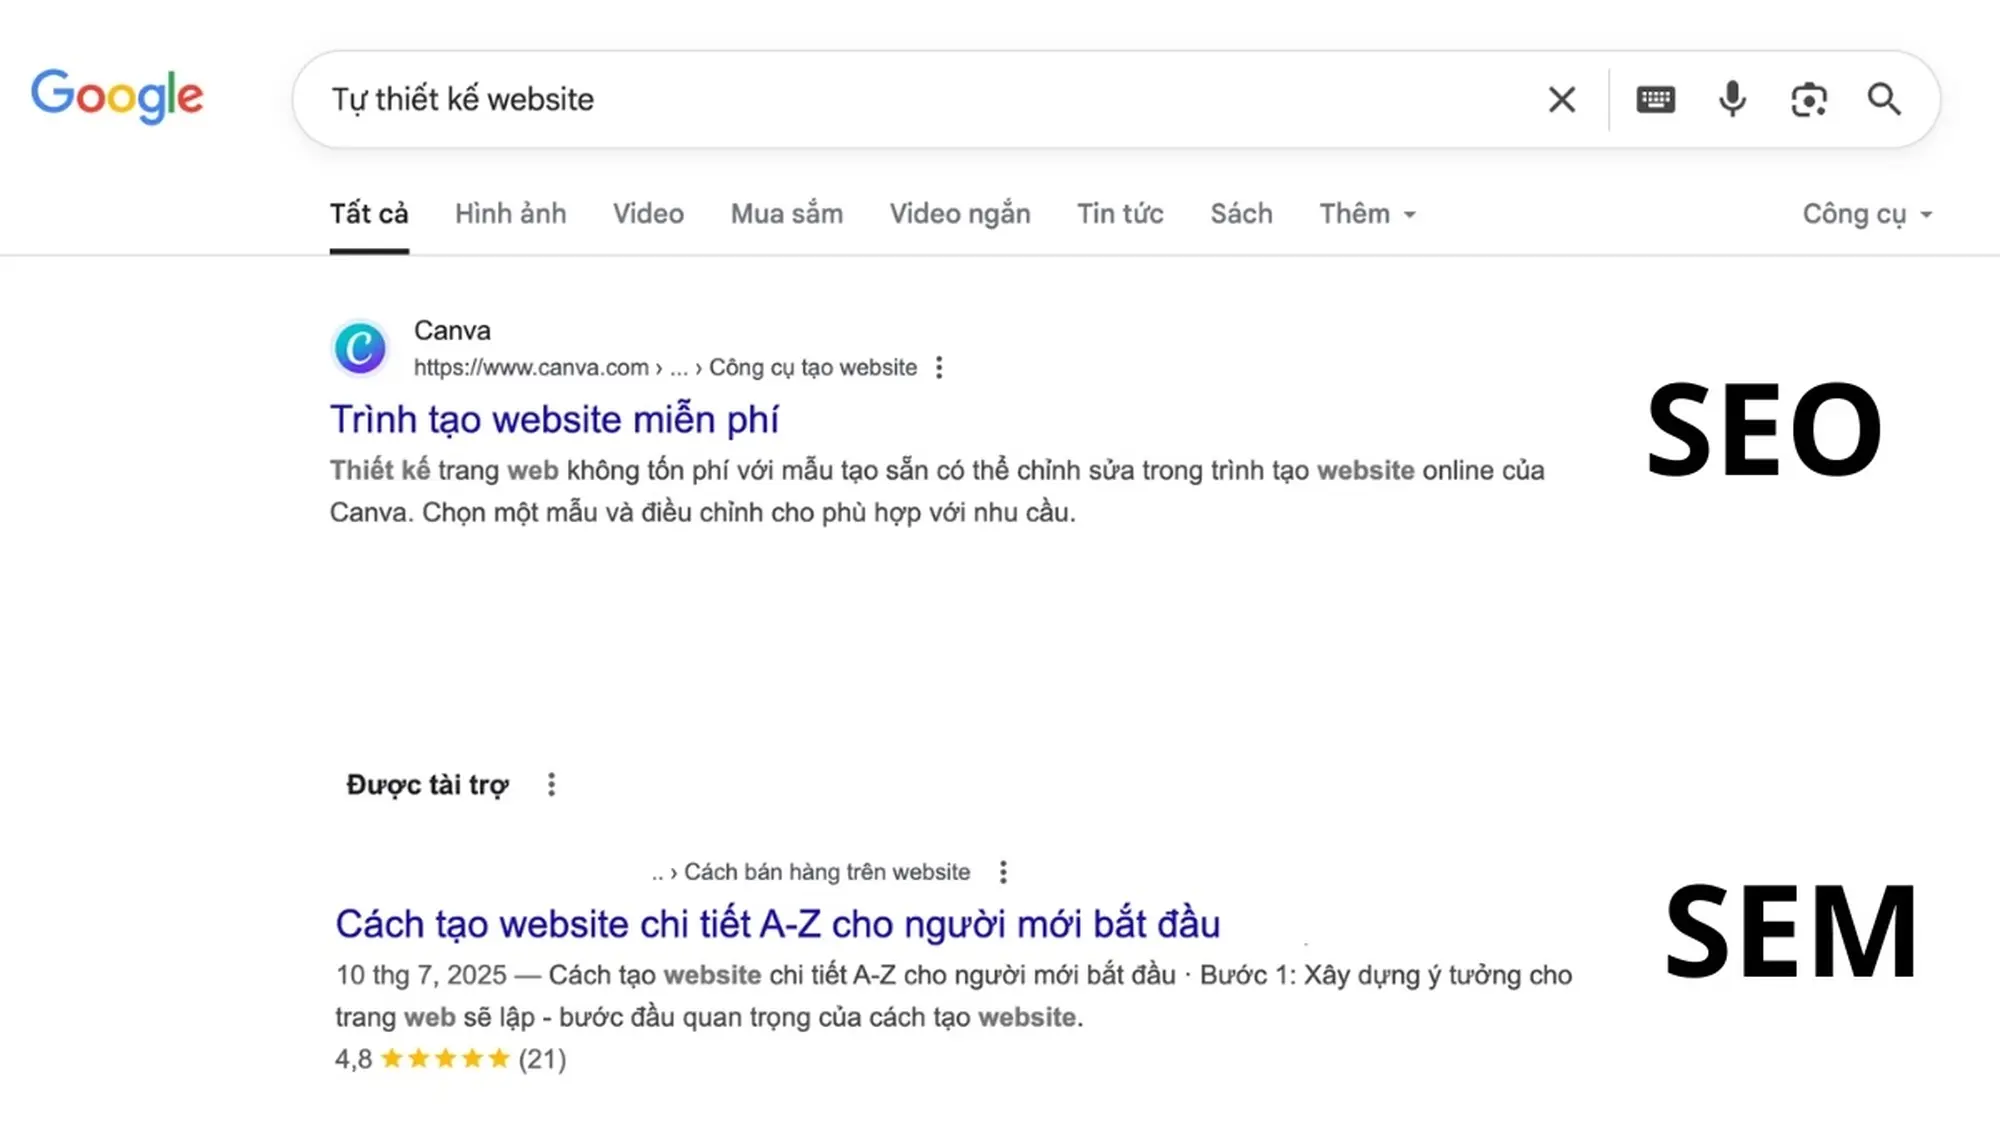Switch to the Video tab
2000x1125 pixels.
(648, 214)
